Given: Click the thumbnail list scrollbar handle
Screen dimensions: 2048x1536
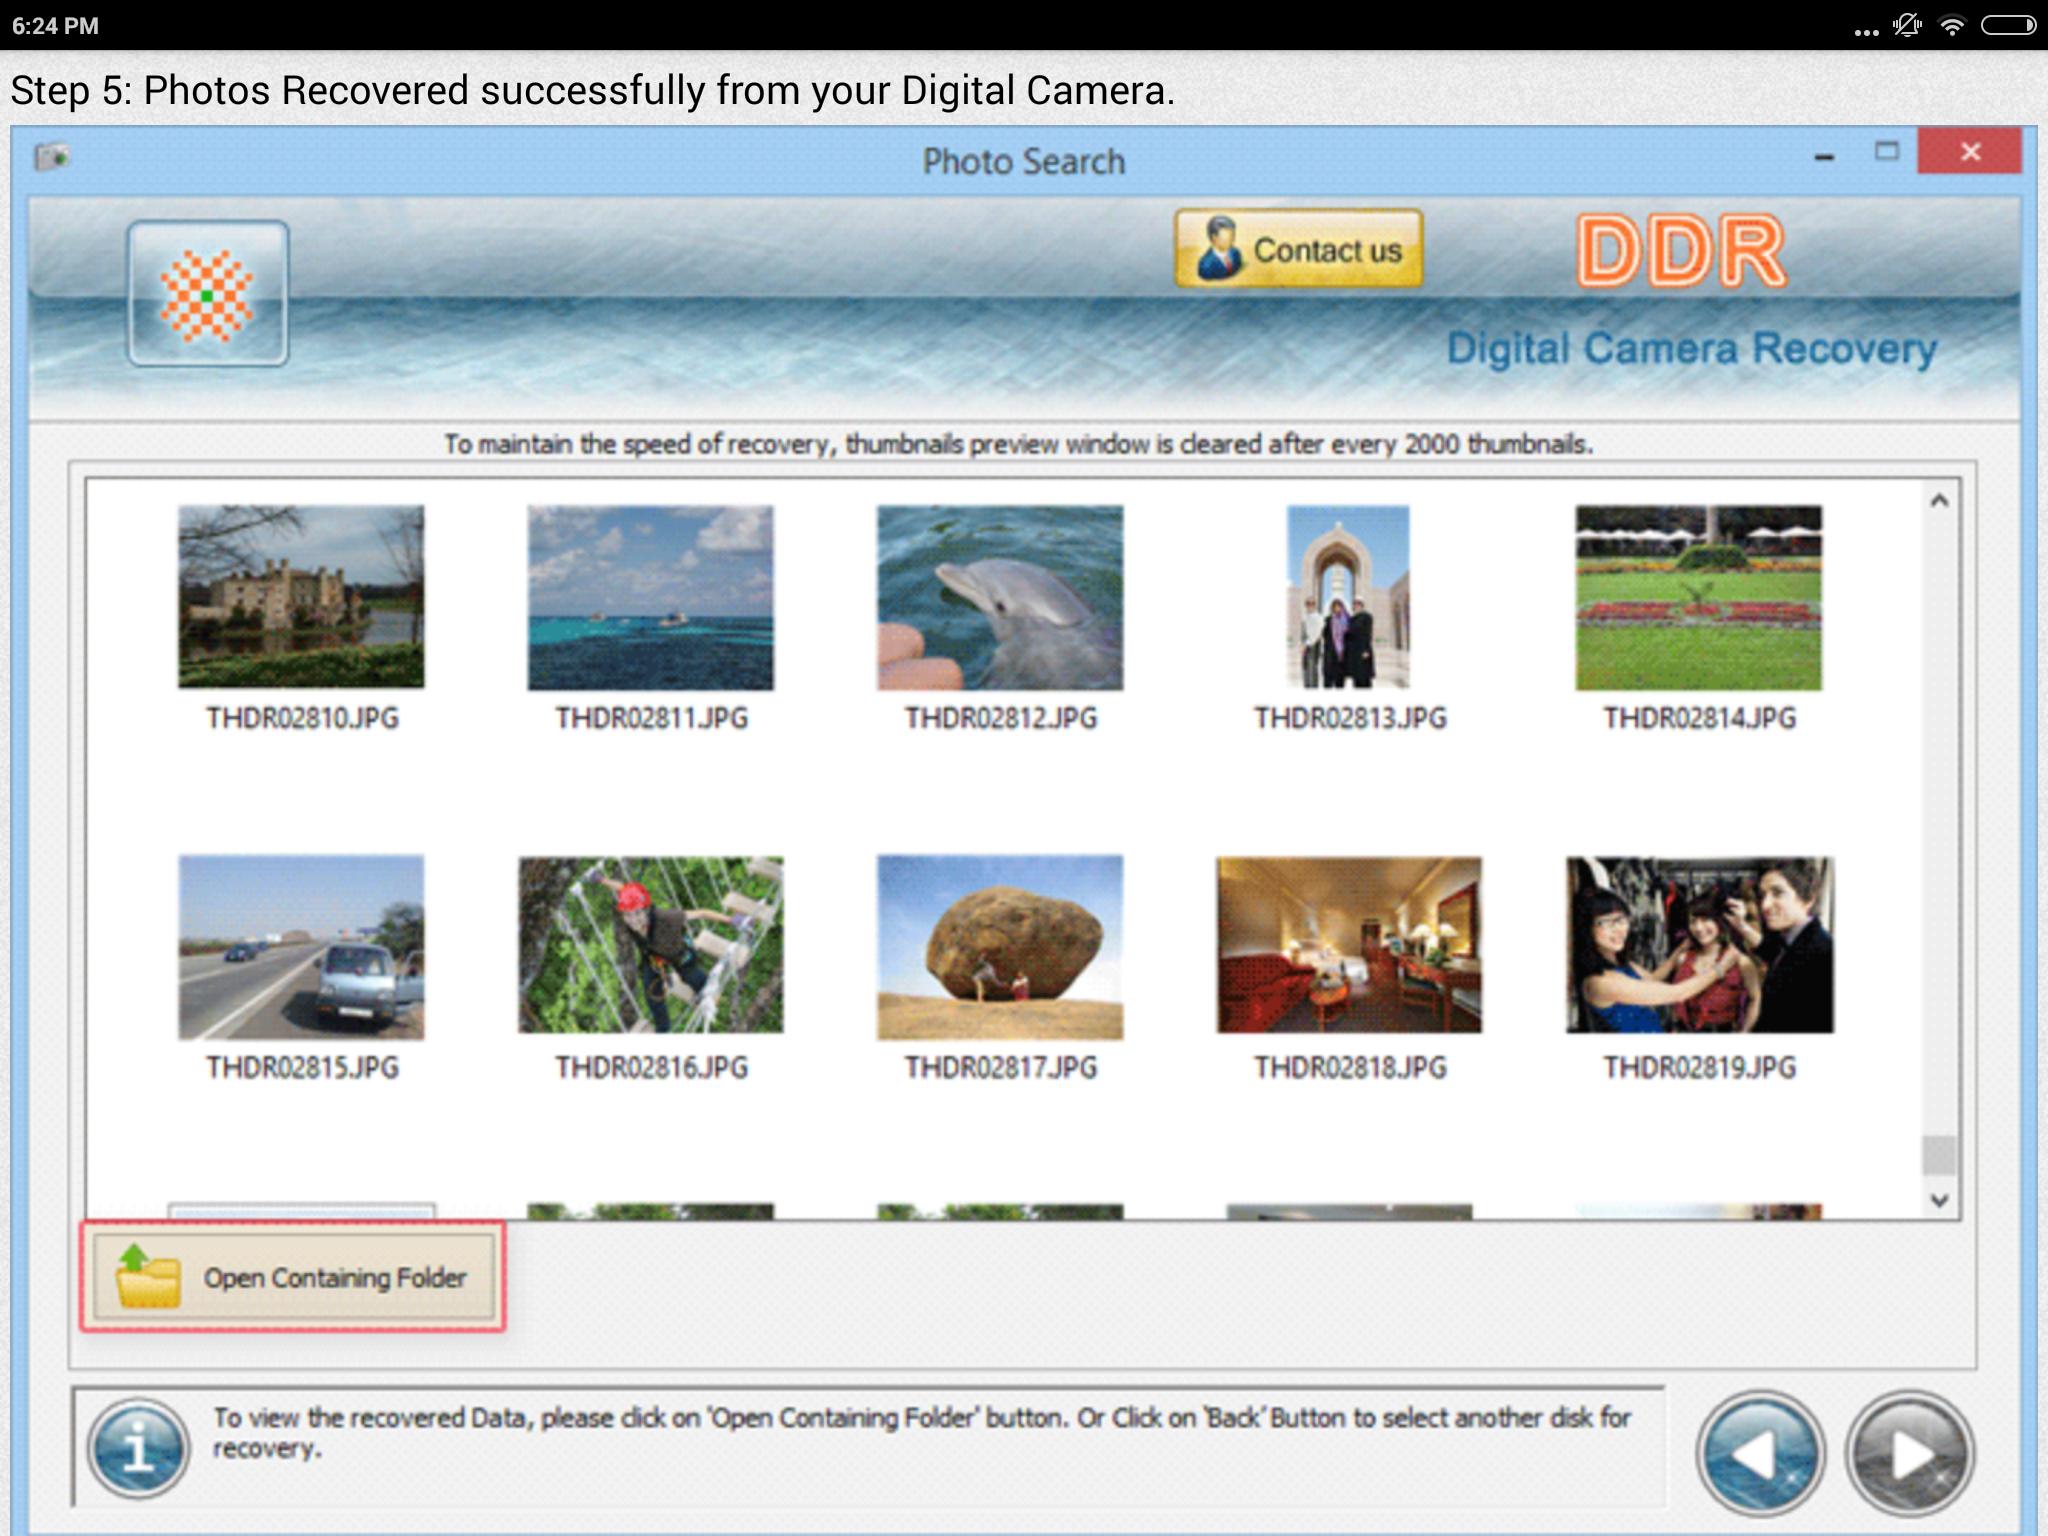Looking at the screenshot, I should 1939,1155.
